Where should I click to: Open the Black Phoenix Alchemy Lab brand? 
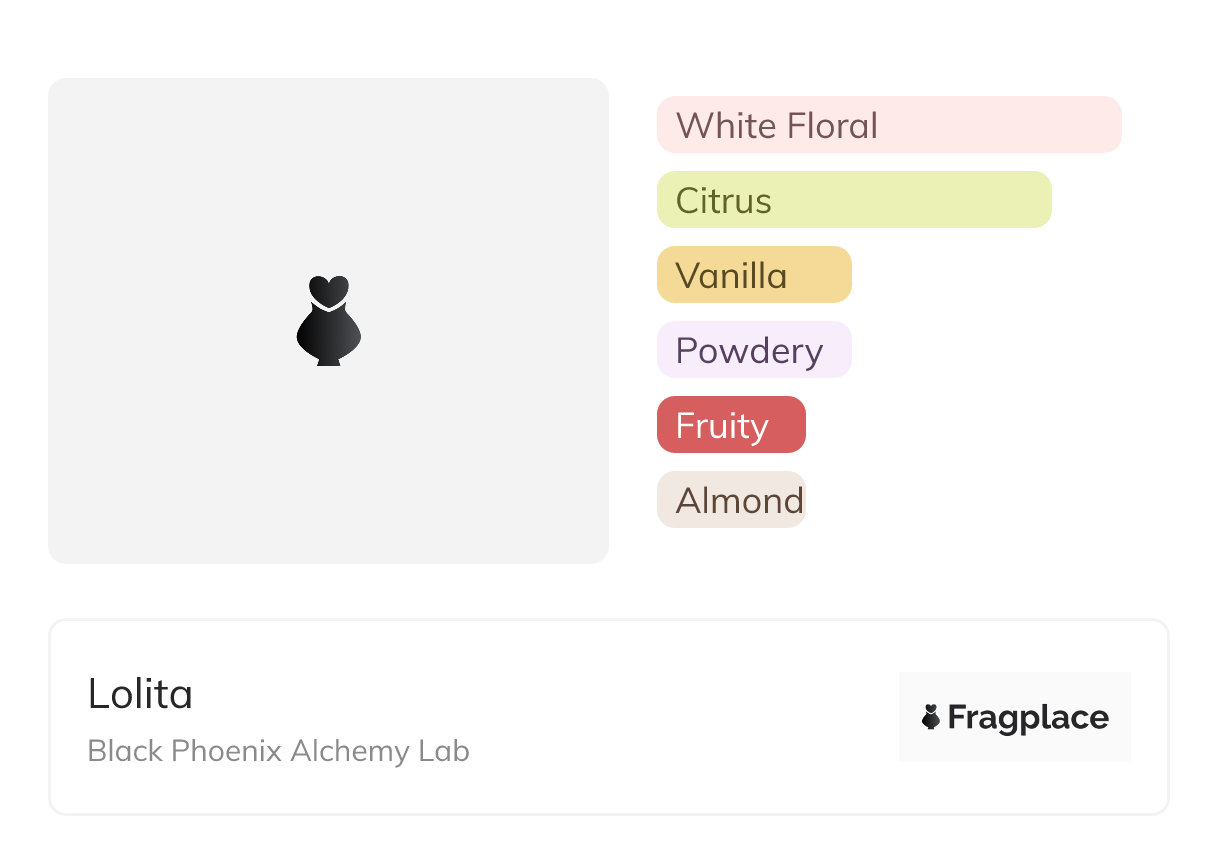tap(278, 751)
